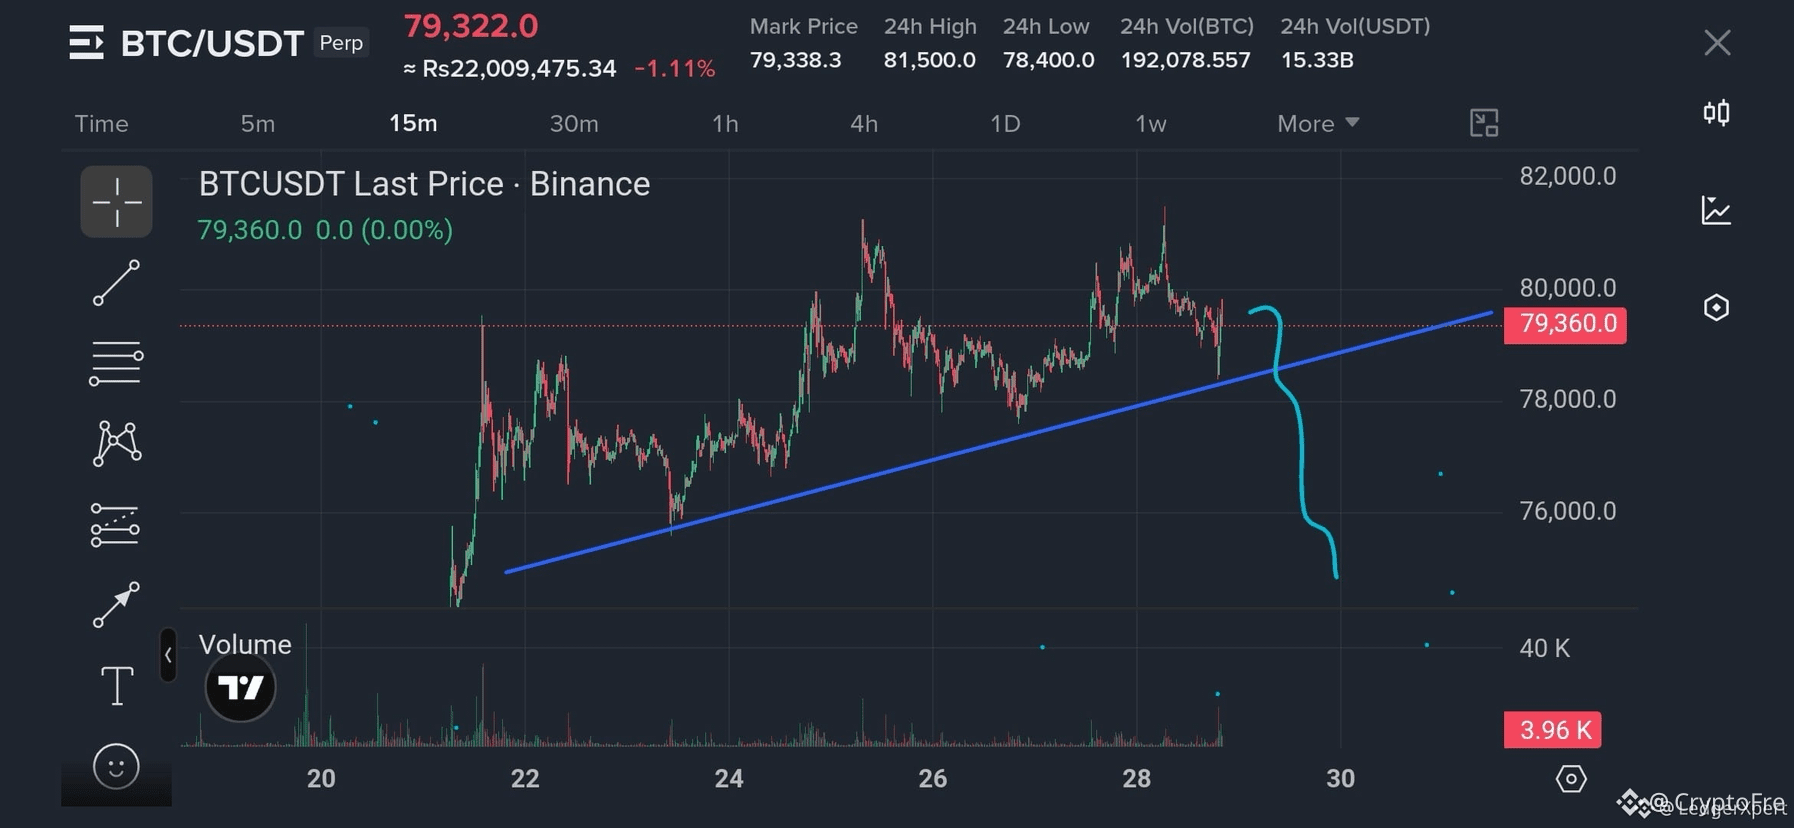The width and height of the screenshot is (1794, 828).
Task: Click the TradingView logo
Action: (240, 688)
